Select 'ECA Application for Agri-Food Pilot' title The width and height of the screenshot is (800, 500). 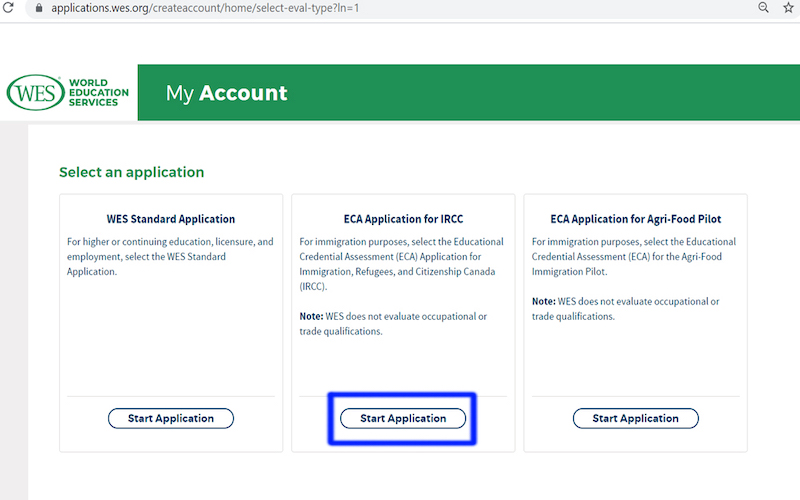point(636,219)
